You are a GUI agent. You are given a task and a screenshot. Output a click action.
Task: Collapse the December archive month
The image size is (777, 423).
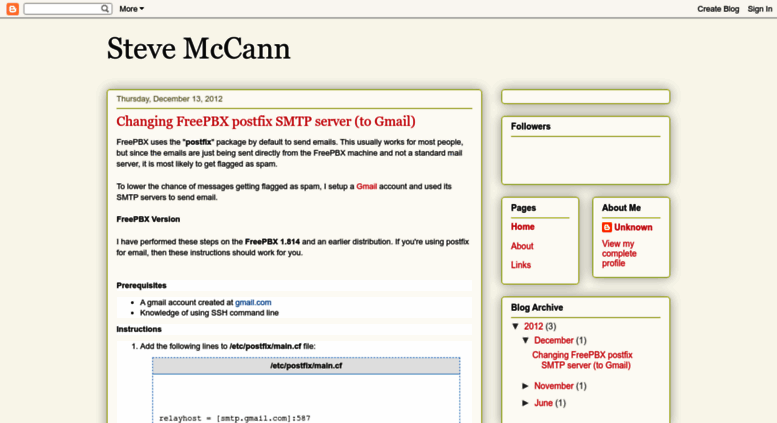(526, 340)
